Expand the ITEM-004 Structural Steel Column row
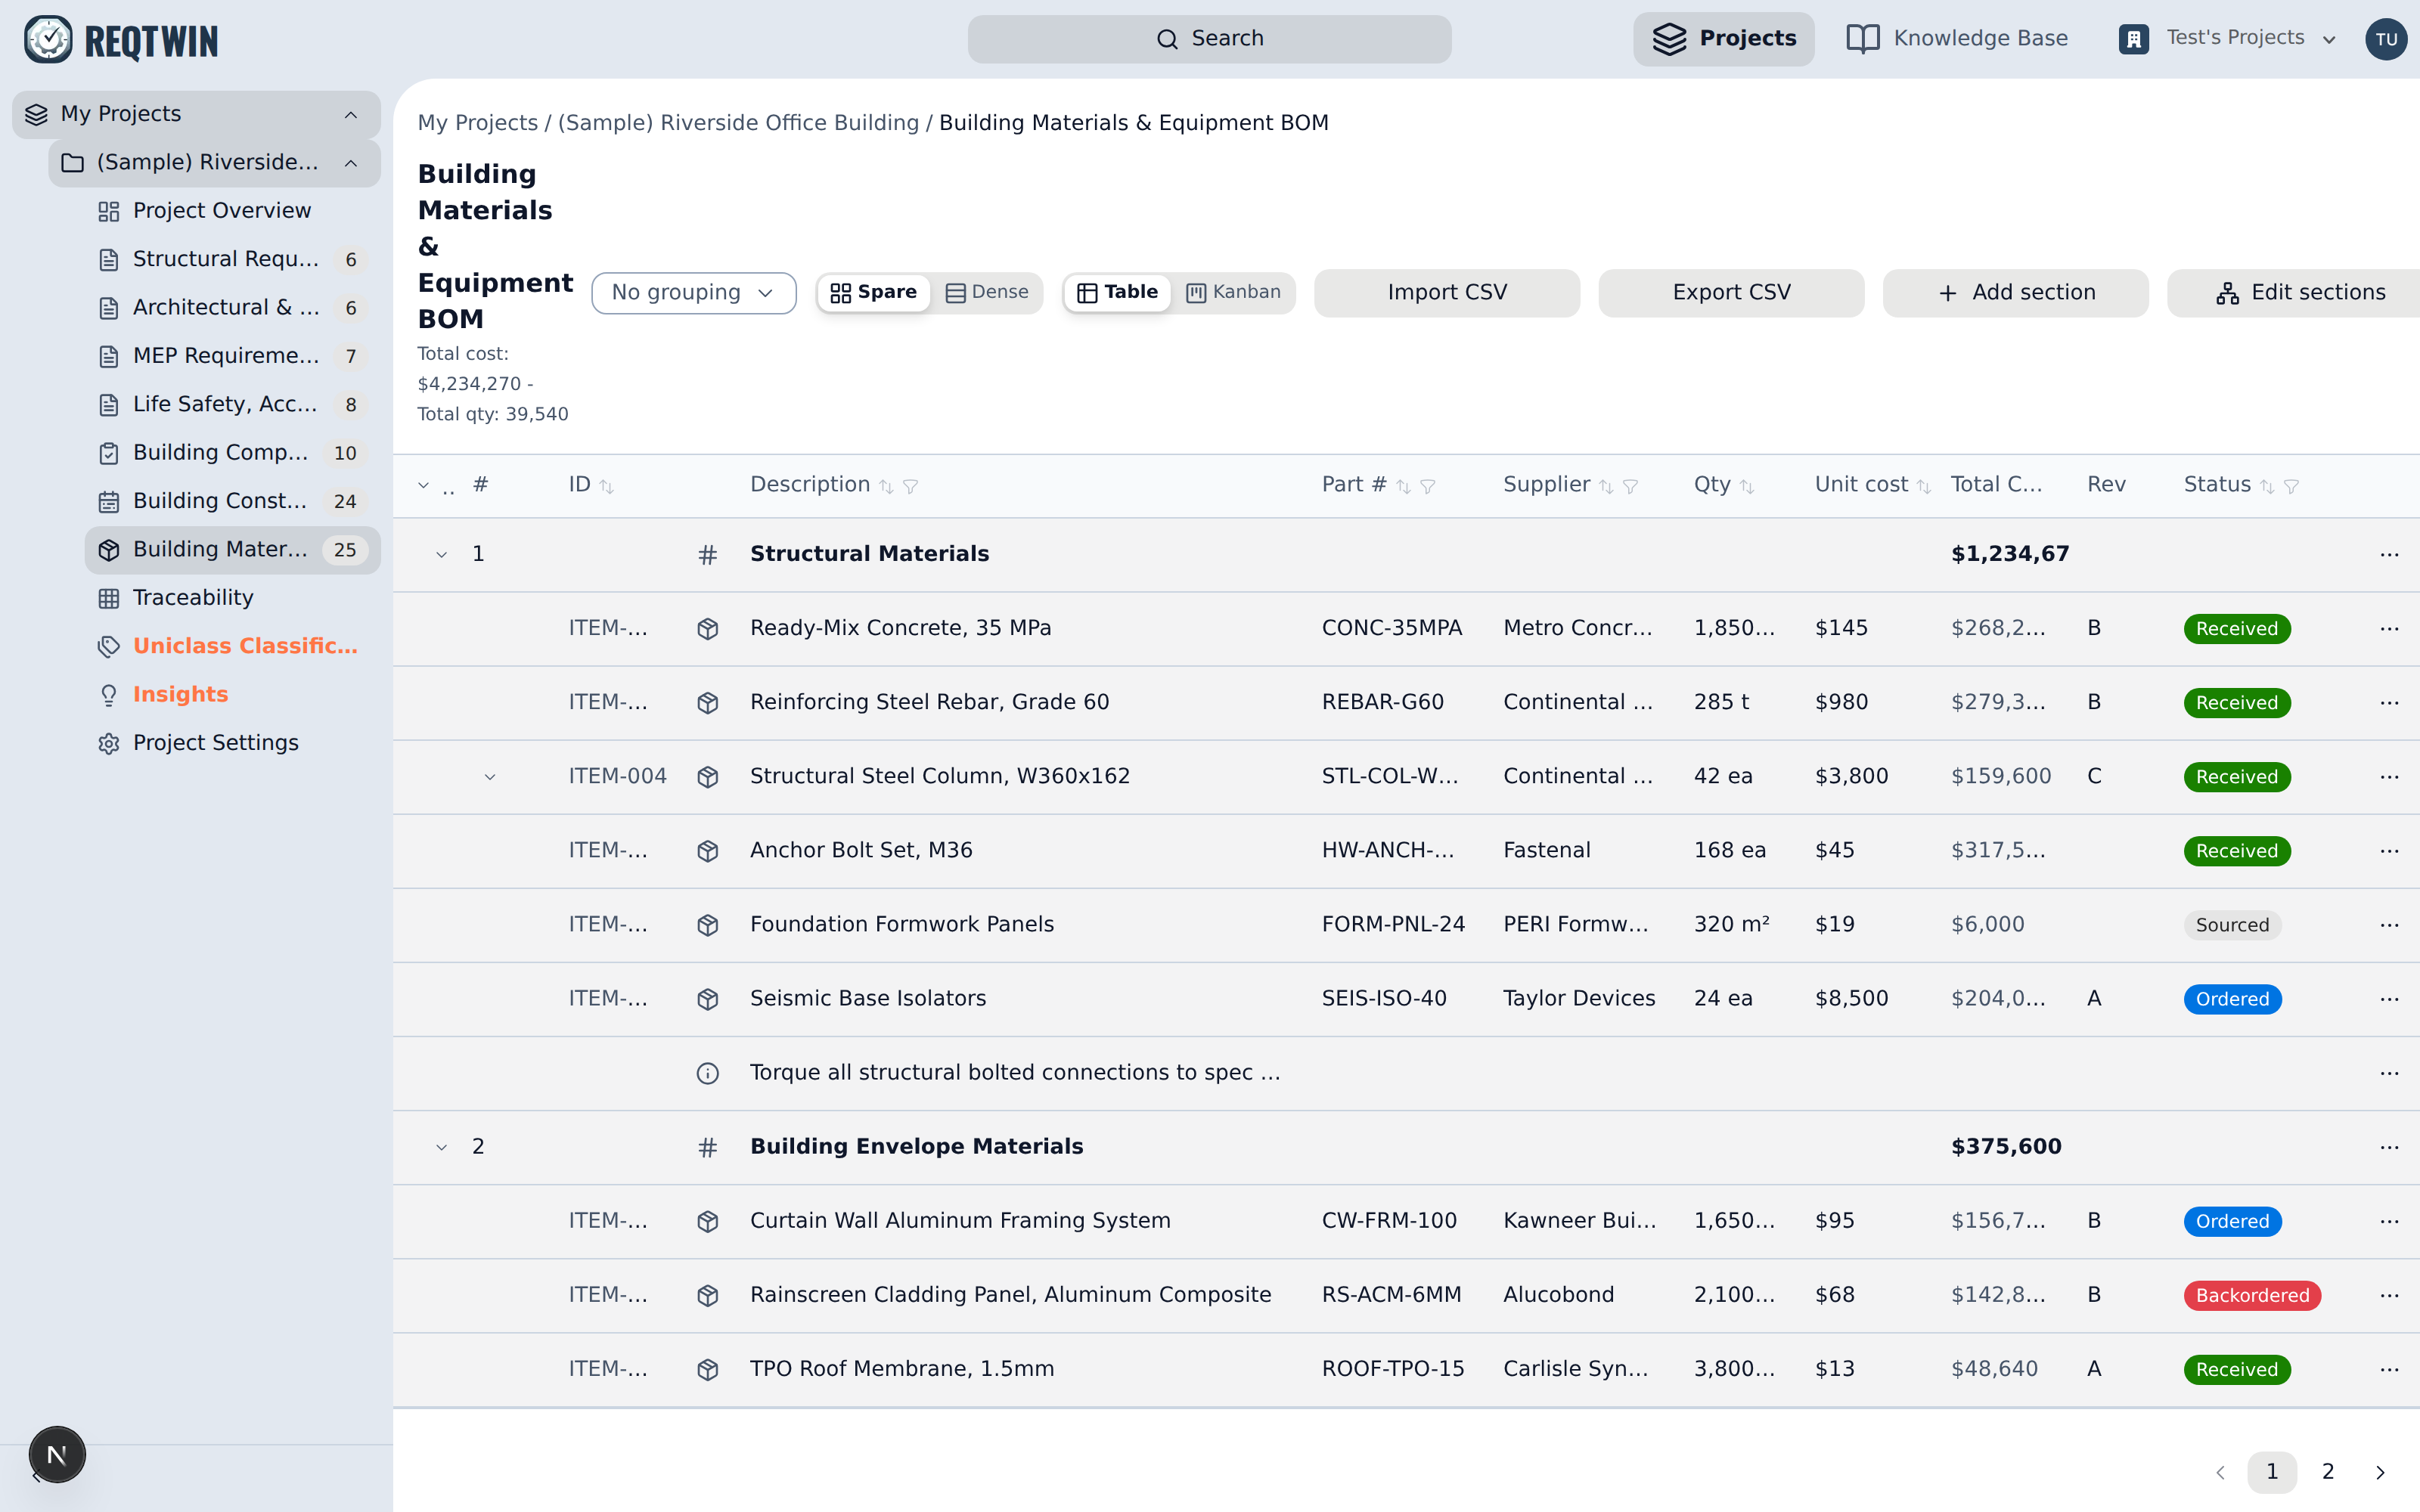The image size is (2420, 1512). [x=490, y=777]
